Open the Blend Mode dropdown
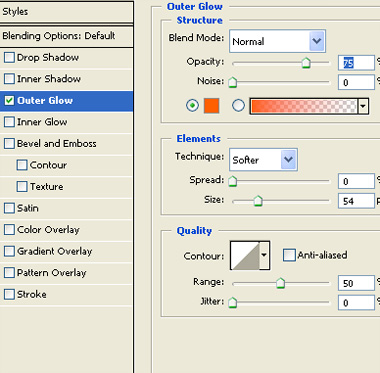 tap(277, 41)
